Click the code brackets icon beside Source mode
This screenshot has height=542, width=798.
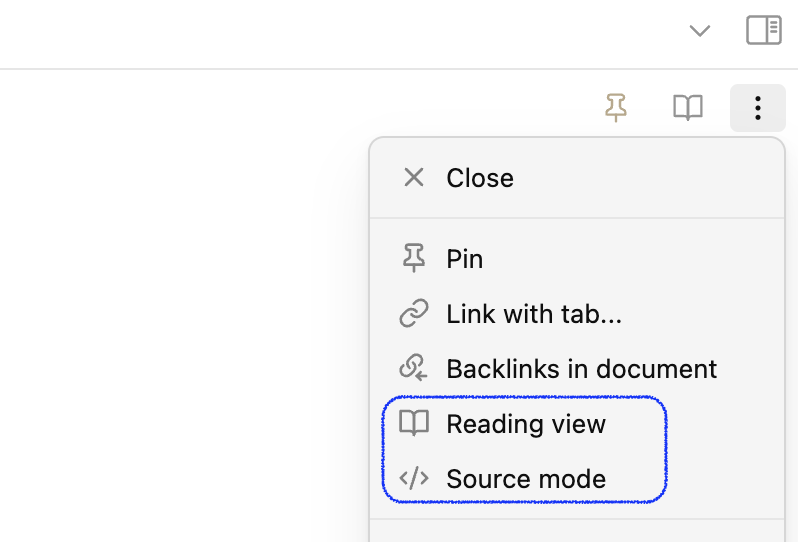tap(414, 478)
